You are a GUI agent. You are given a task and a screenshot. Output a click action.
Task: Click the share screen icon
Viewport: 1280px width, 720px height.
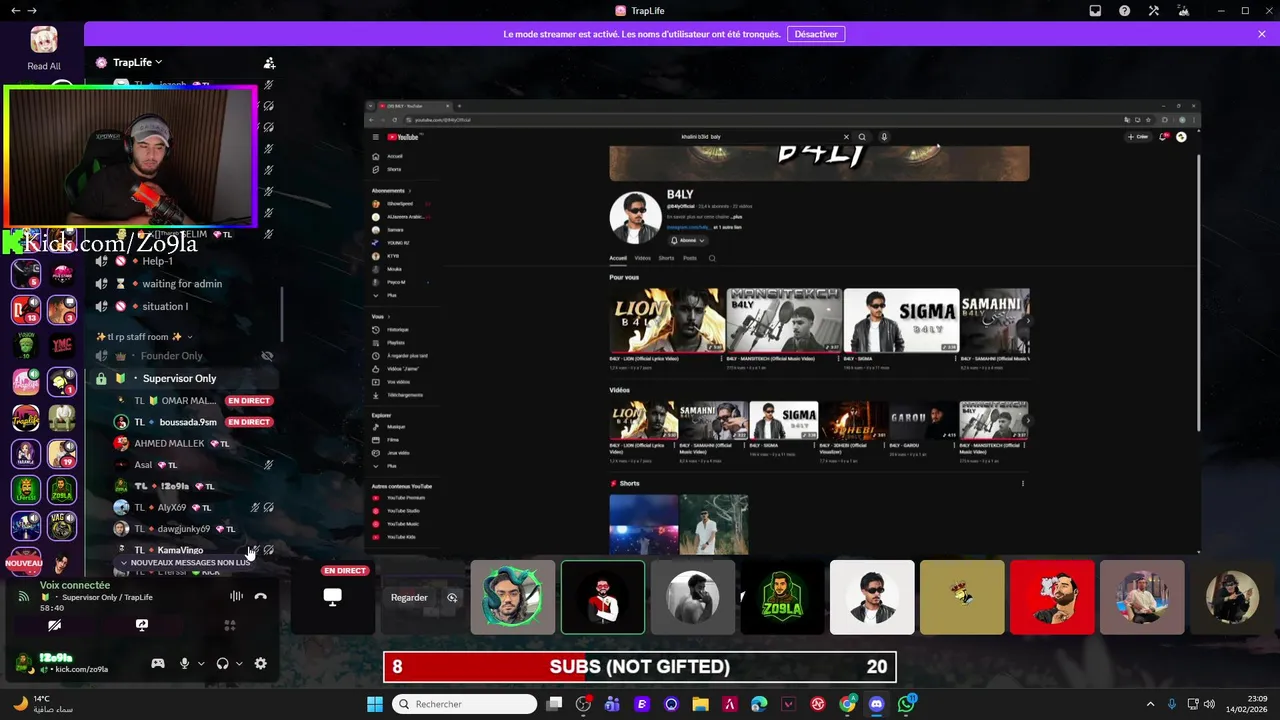click(142, 625)
